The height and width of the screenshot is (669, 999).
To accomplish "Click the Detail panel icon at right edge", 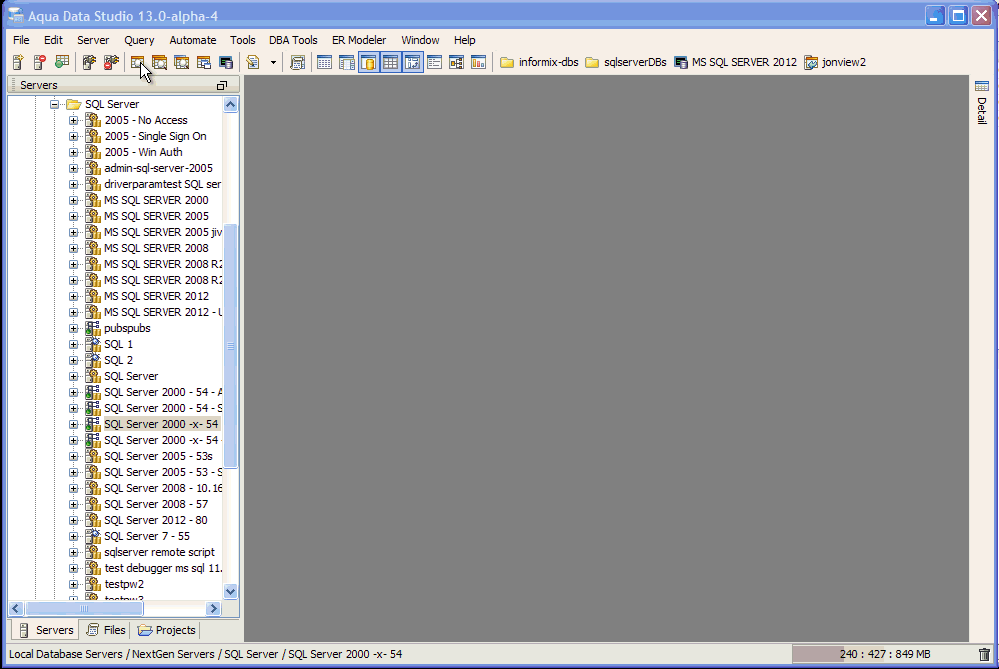I will coord(982,86).
